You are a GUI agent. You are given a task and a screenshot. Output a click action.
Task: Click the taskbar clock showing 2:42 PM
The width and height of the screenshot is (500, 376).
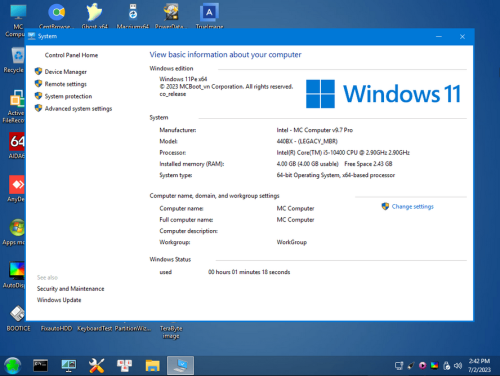click(479, 365)
